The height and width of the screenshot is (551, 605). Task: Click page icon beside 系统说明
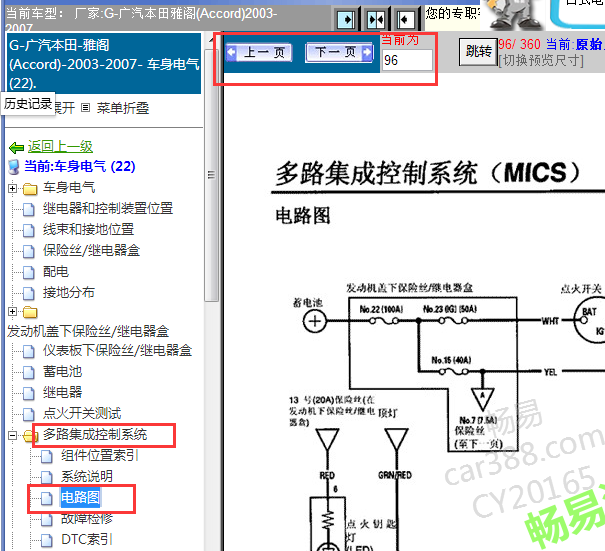click(x=47, y=478)
